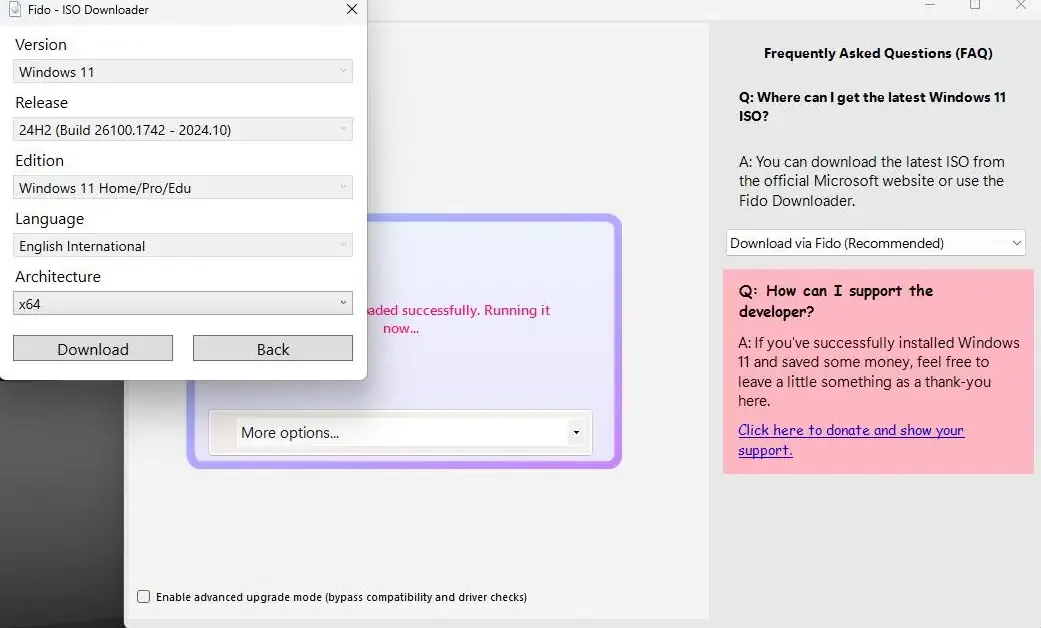Enable advanced upgrade mode checkbox

tap(143, 596)
